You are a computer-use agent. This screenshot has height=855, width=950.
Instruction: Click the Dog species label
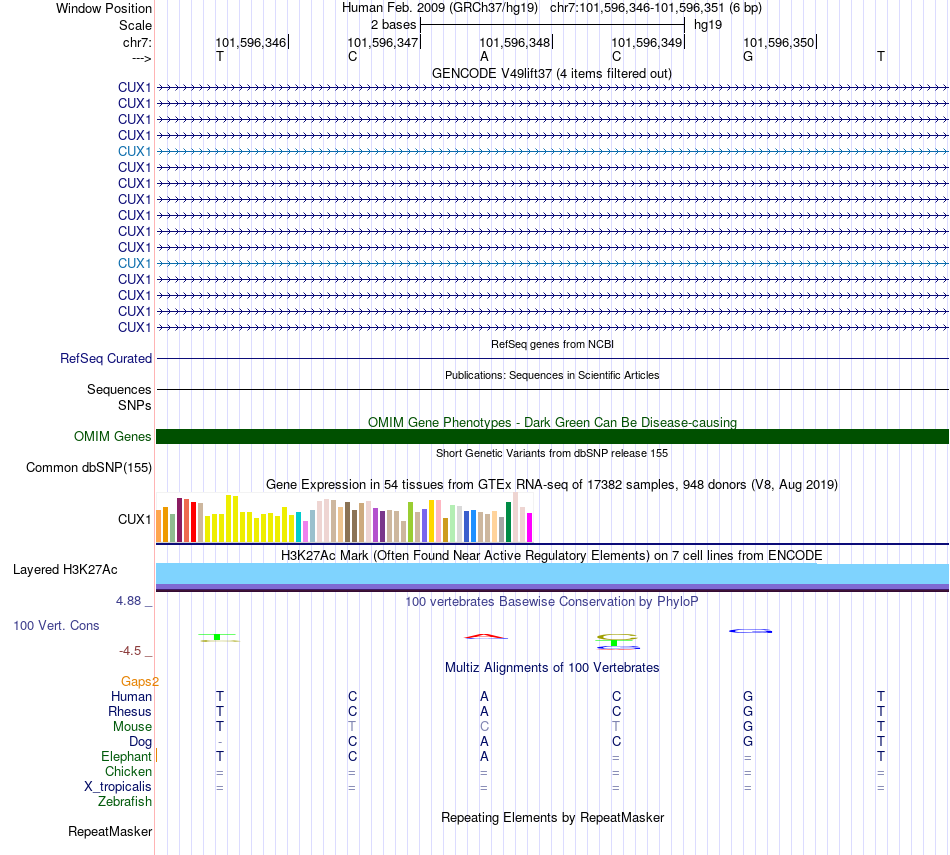[x=140, y=741]
